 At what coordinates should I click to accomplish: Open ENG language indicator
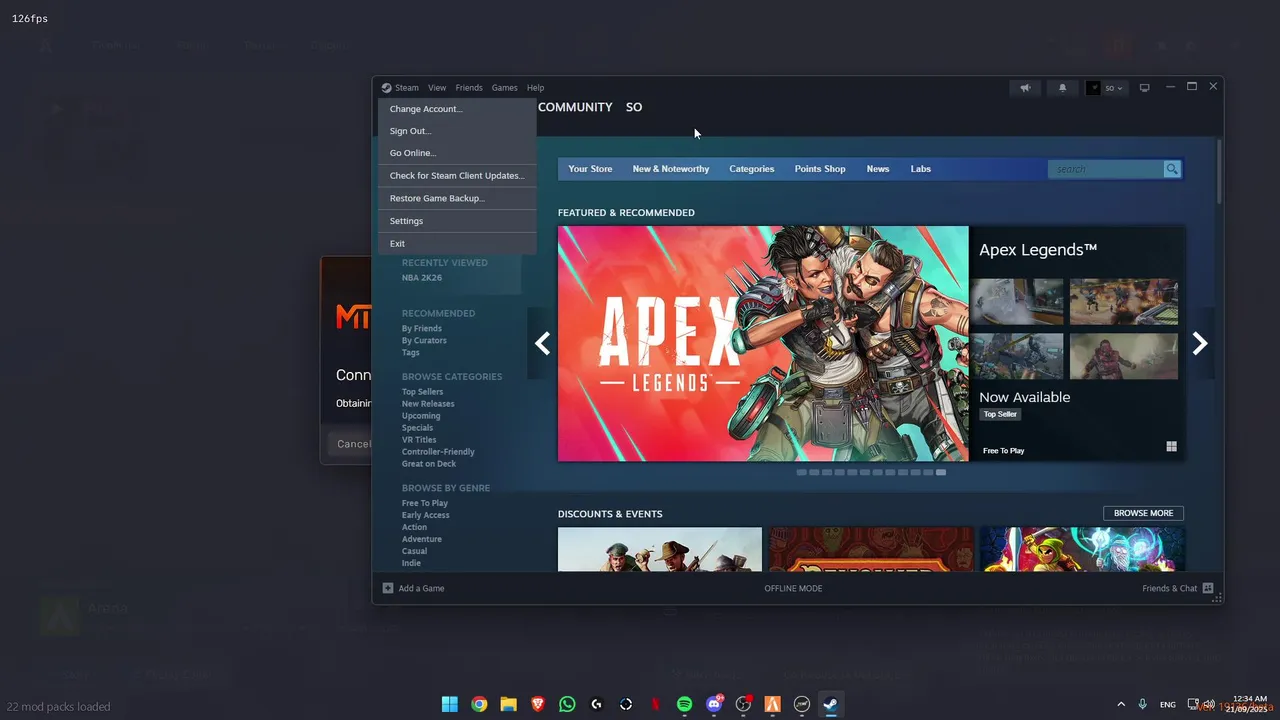1168,704
